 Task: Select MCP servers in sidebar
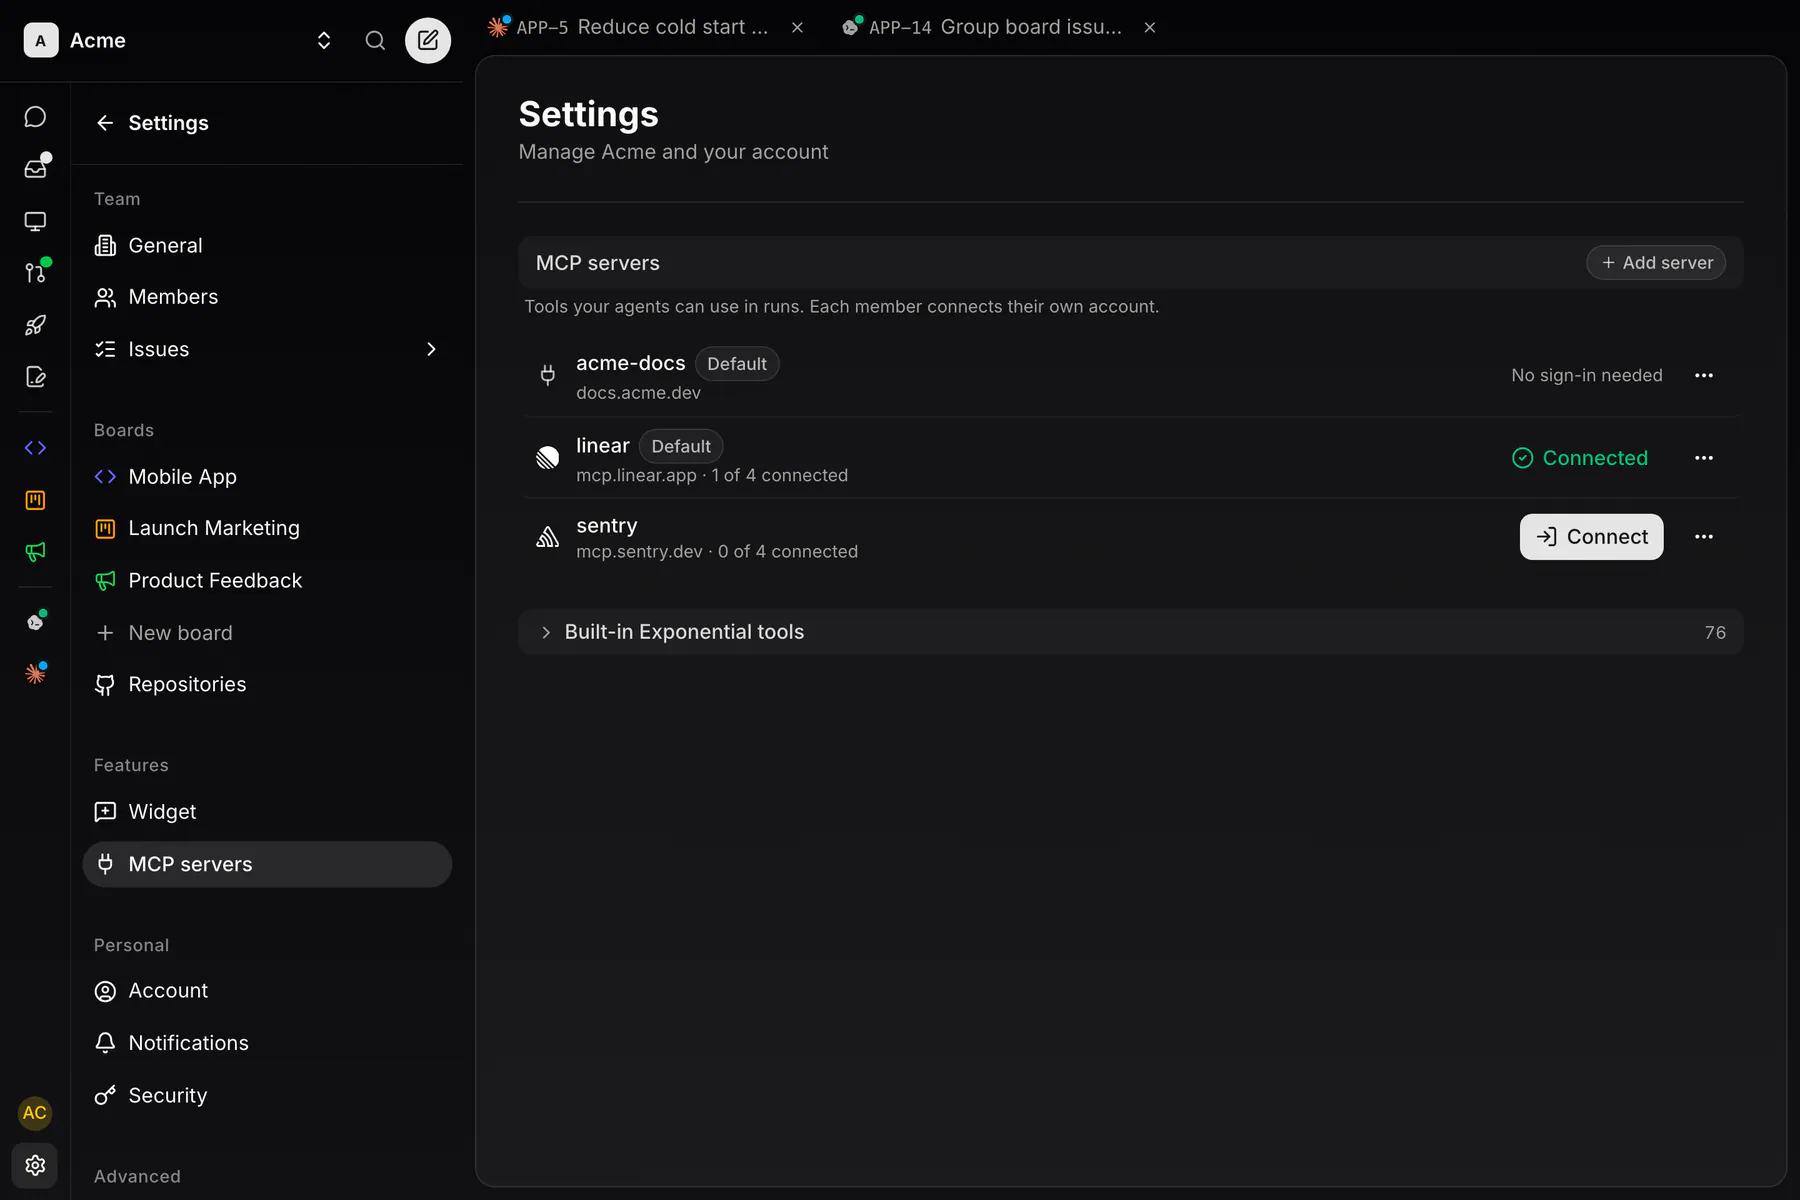pos(267,864)
